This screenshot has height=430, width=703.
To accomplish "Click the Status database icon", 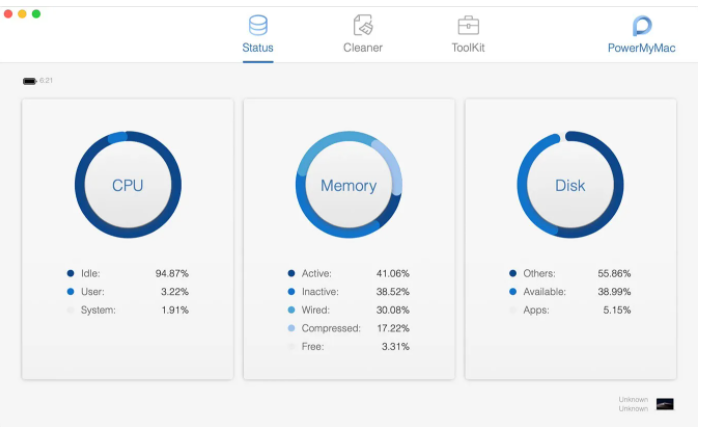I will (x=258, y=25).
